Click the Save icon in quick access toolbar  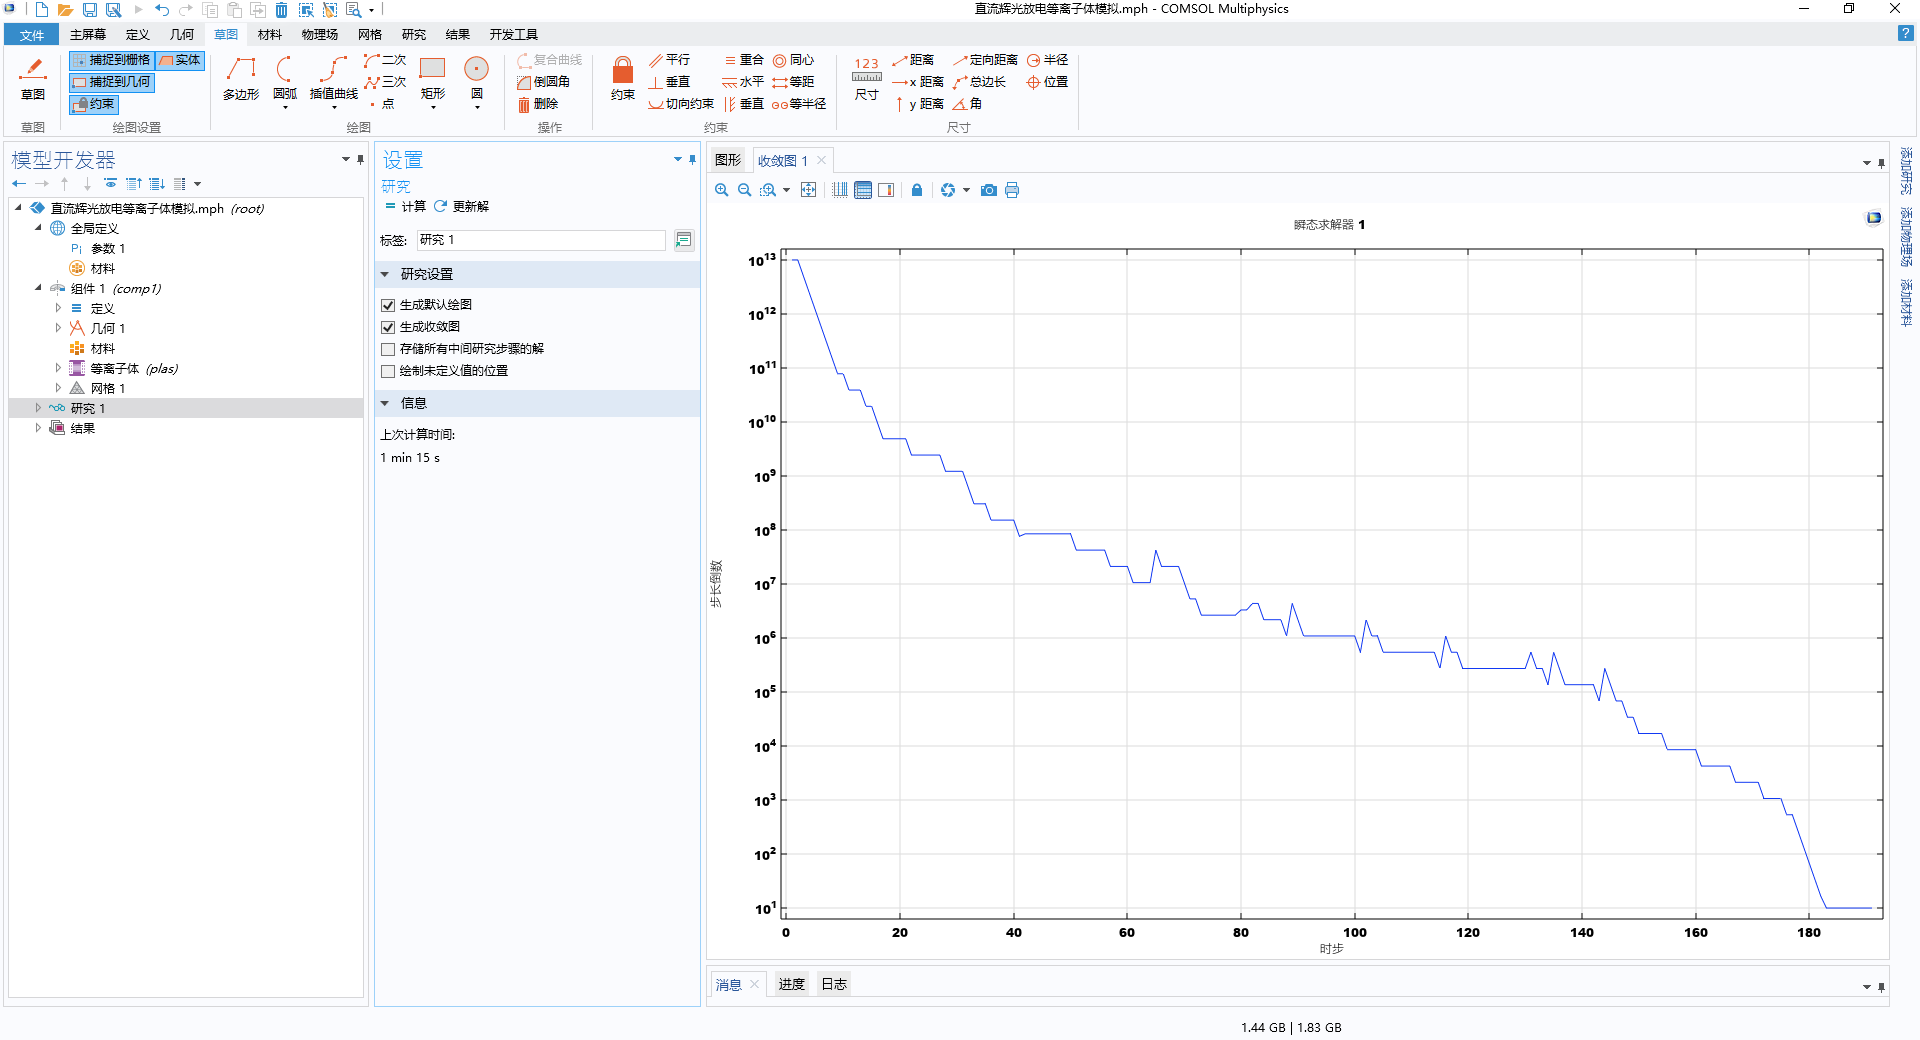pyautogui.click(x=90, y=10)
